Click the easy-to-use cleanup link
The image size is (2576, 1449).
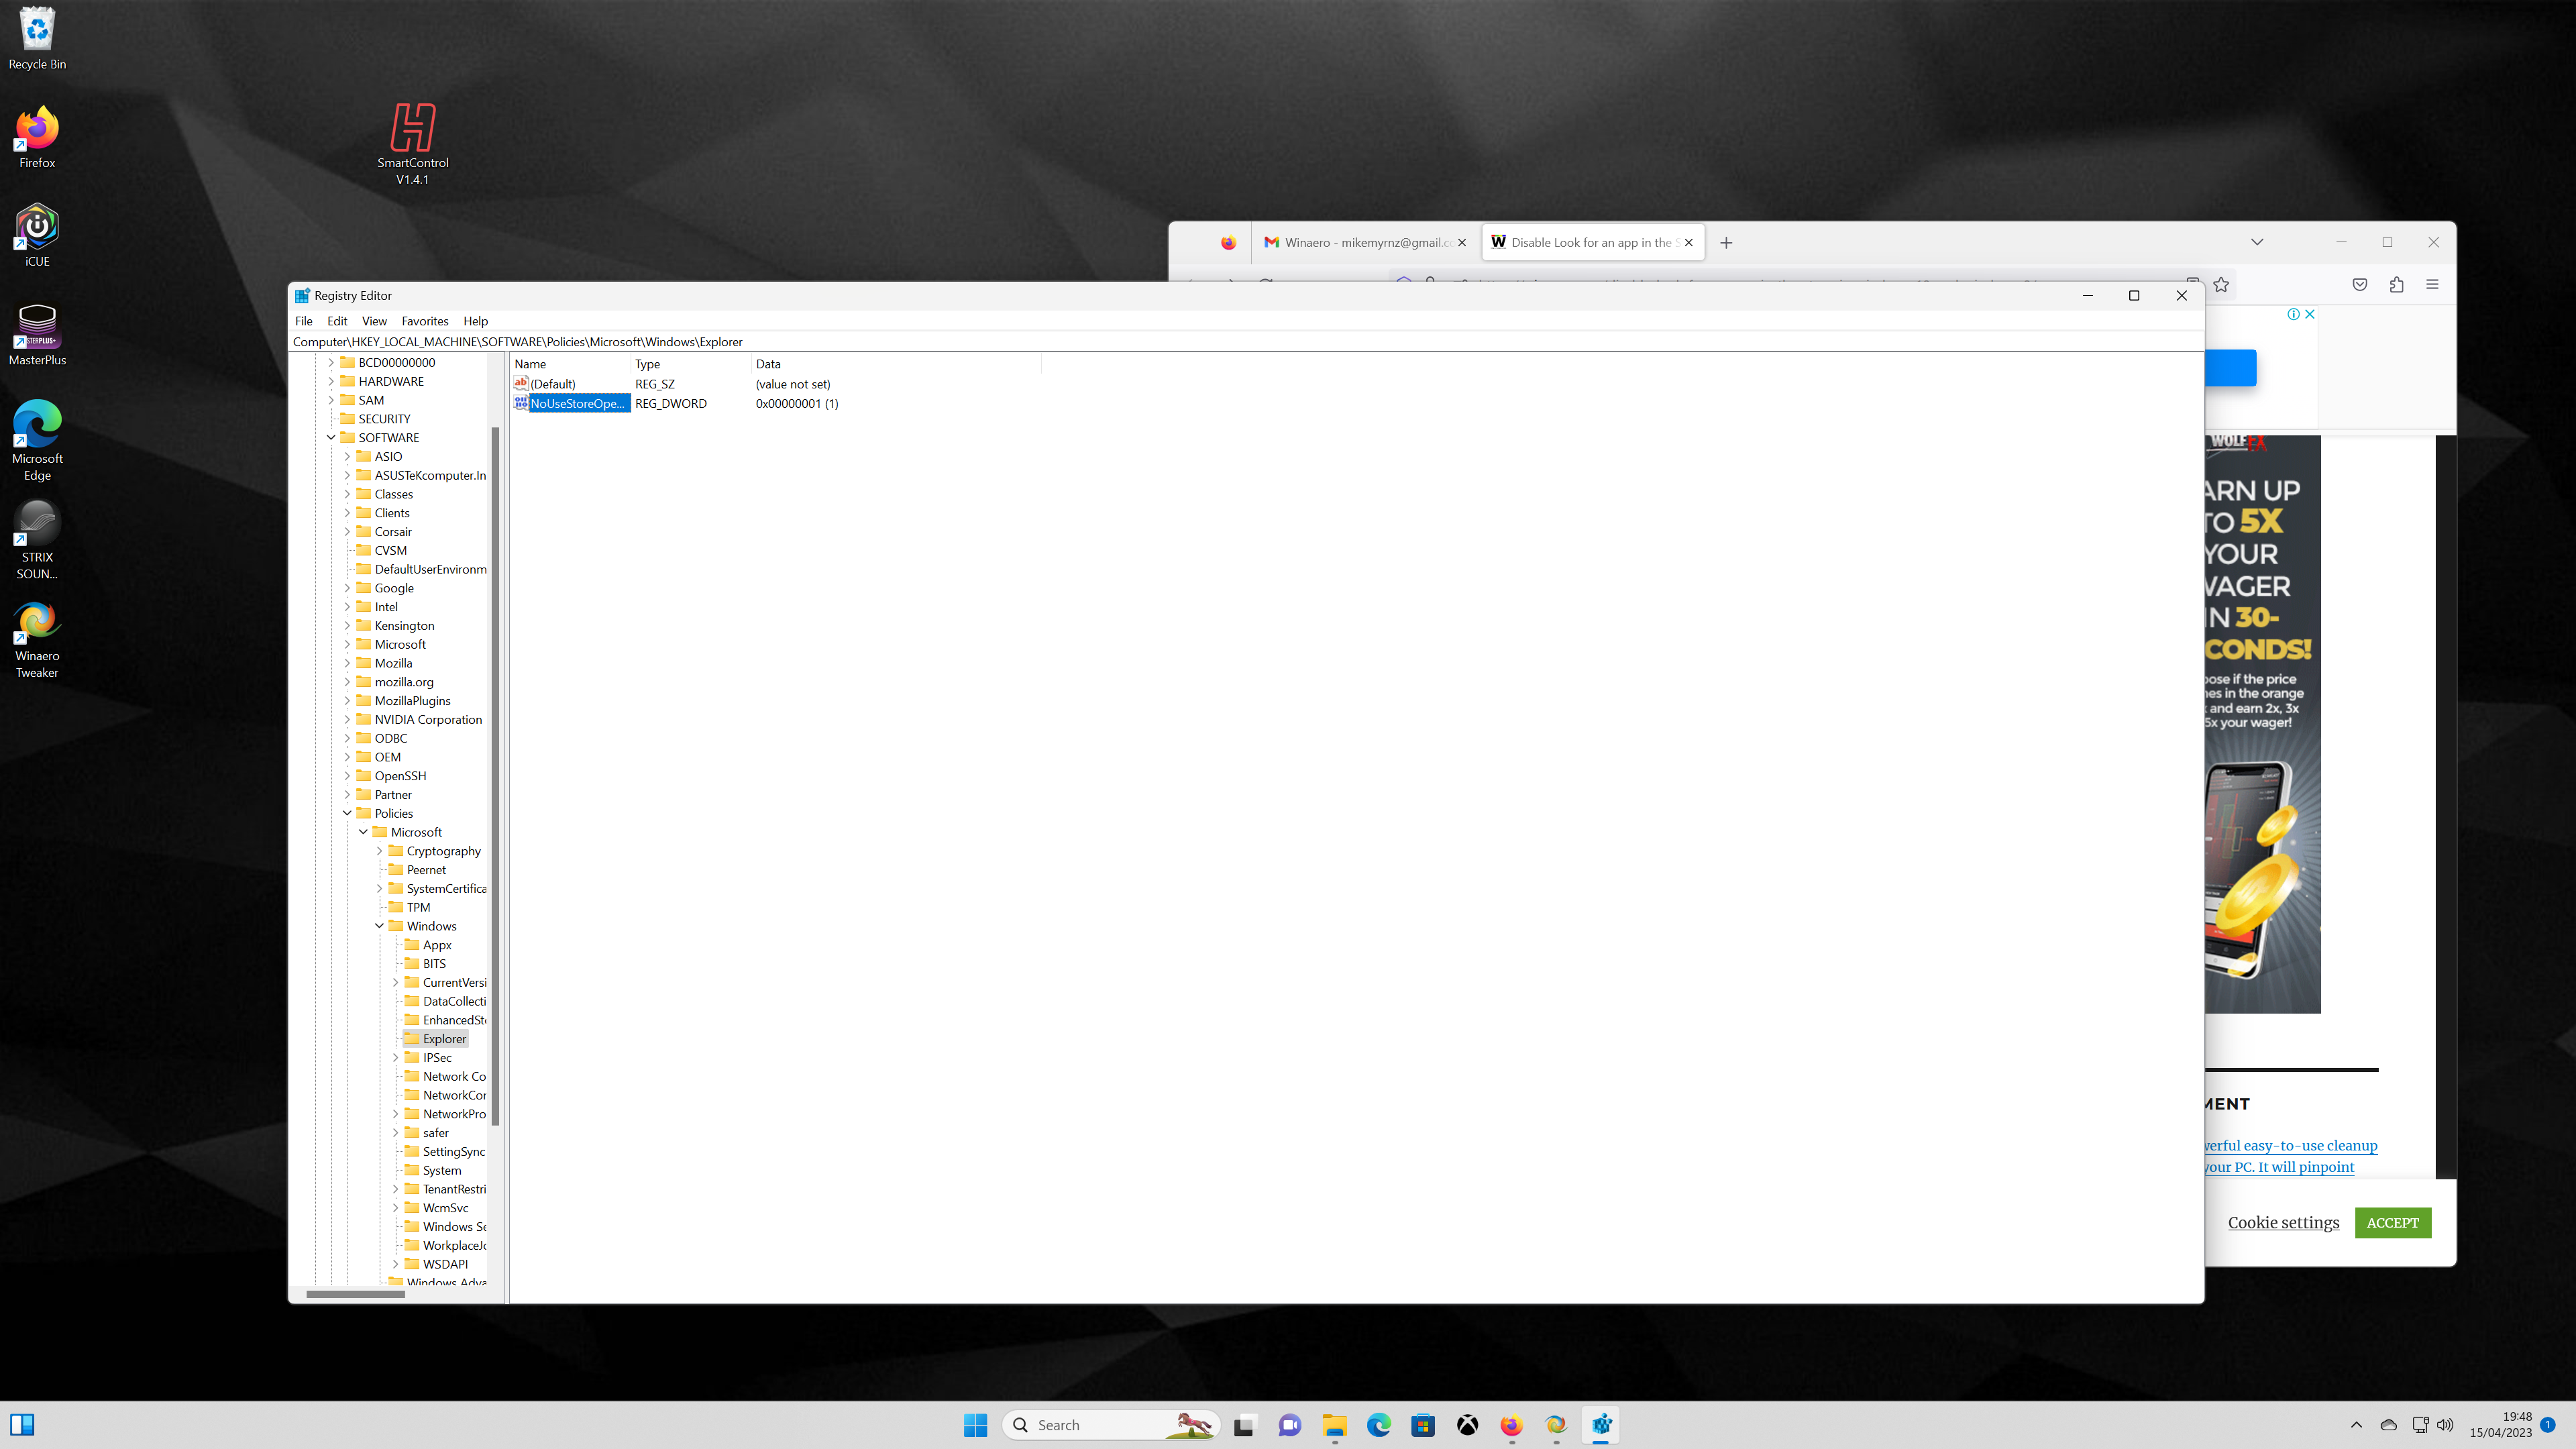pyautogui.click(x=2291, y=1146)
